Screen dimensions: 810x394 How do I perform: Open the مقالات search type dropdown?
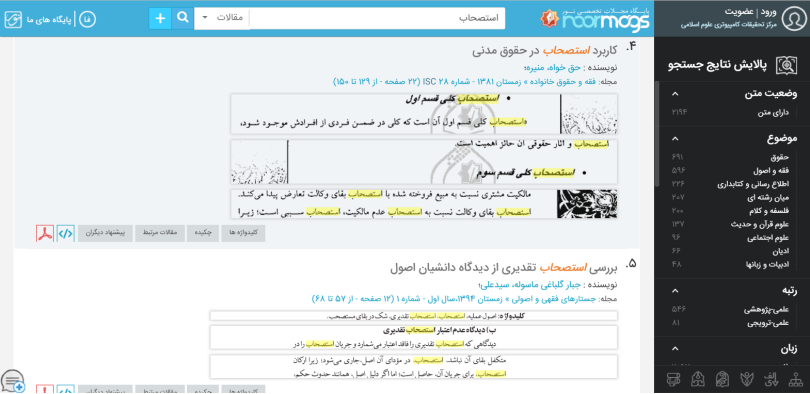tap(222, 18)
